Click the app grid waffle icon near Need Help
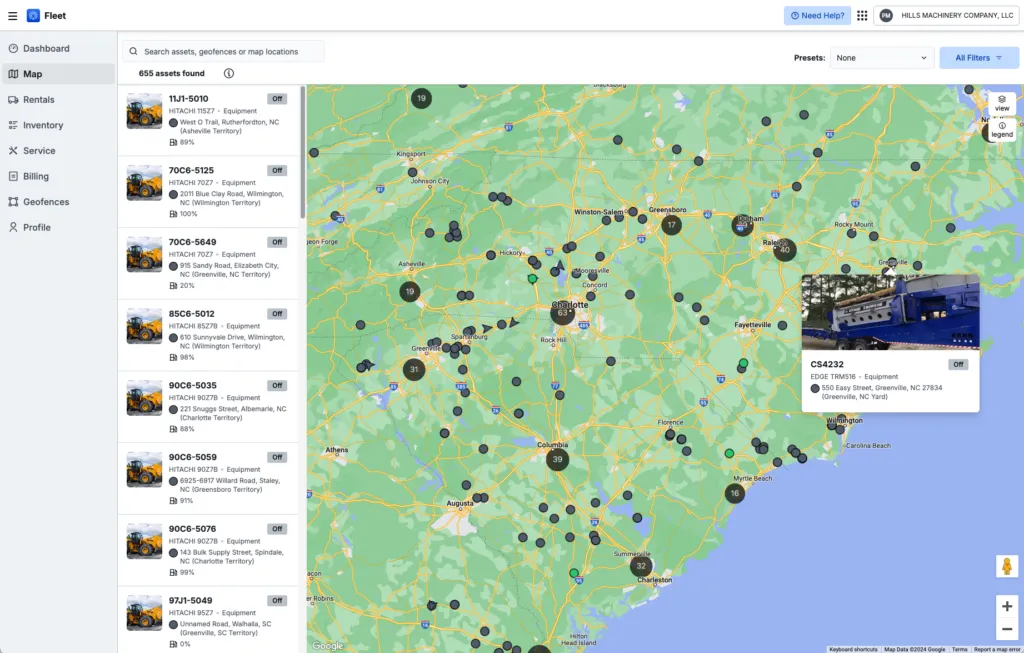Screen dimensions: 1024x653 (x=861, y=15)
